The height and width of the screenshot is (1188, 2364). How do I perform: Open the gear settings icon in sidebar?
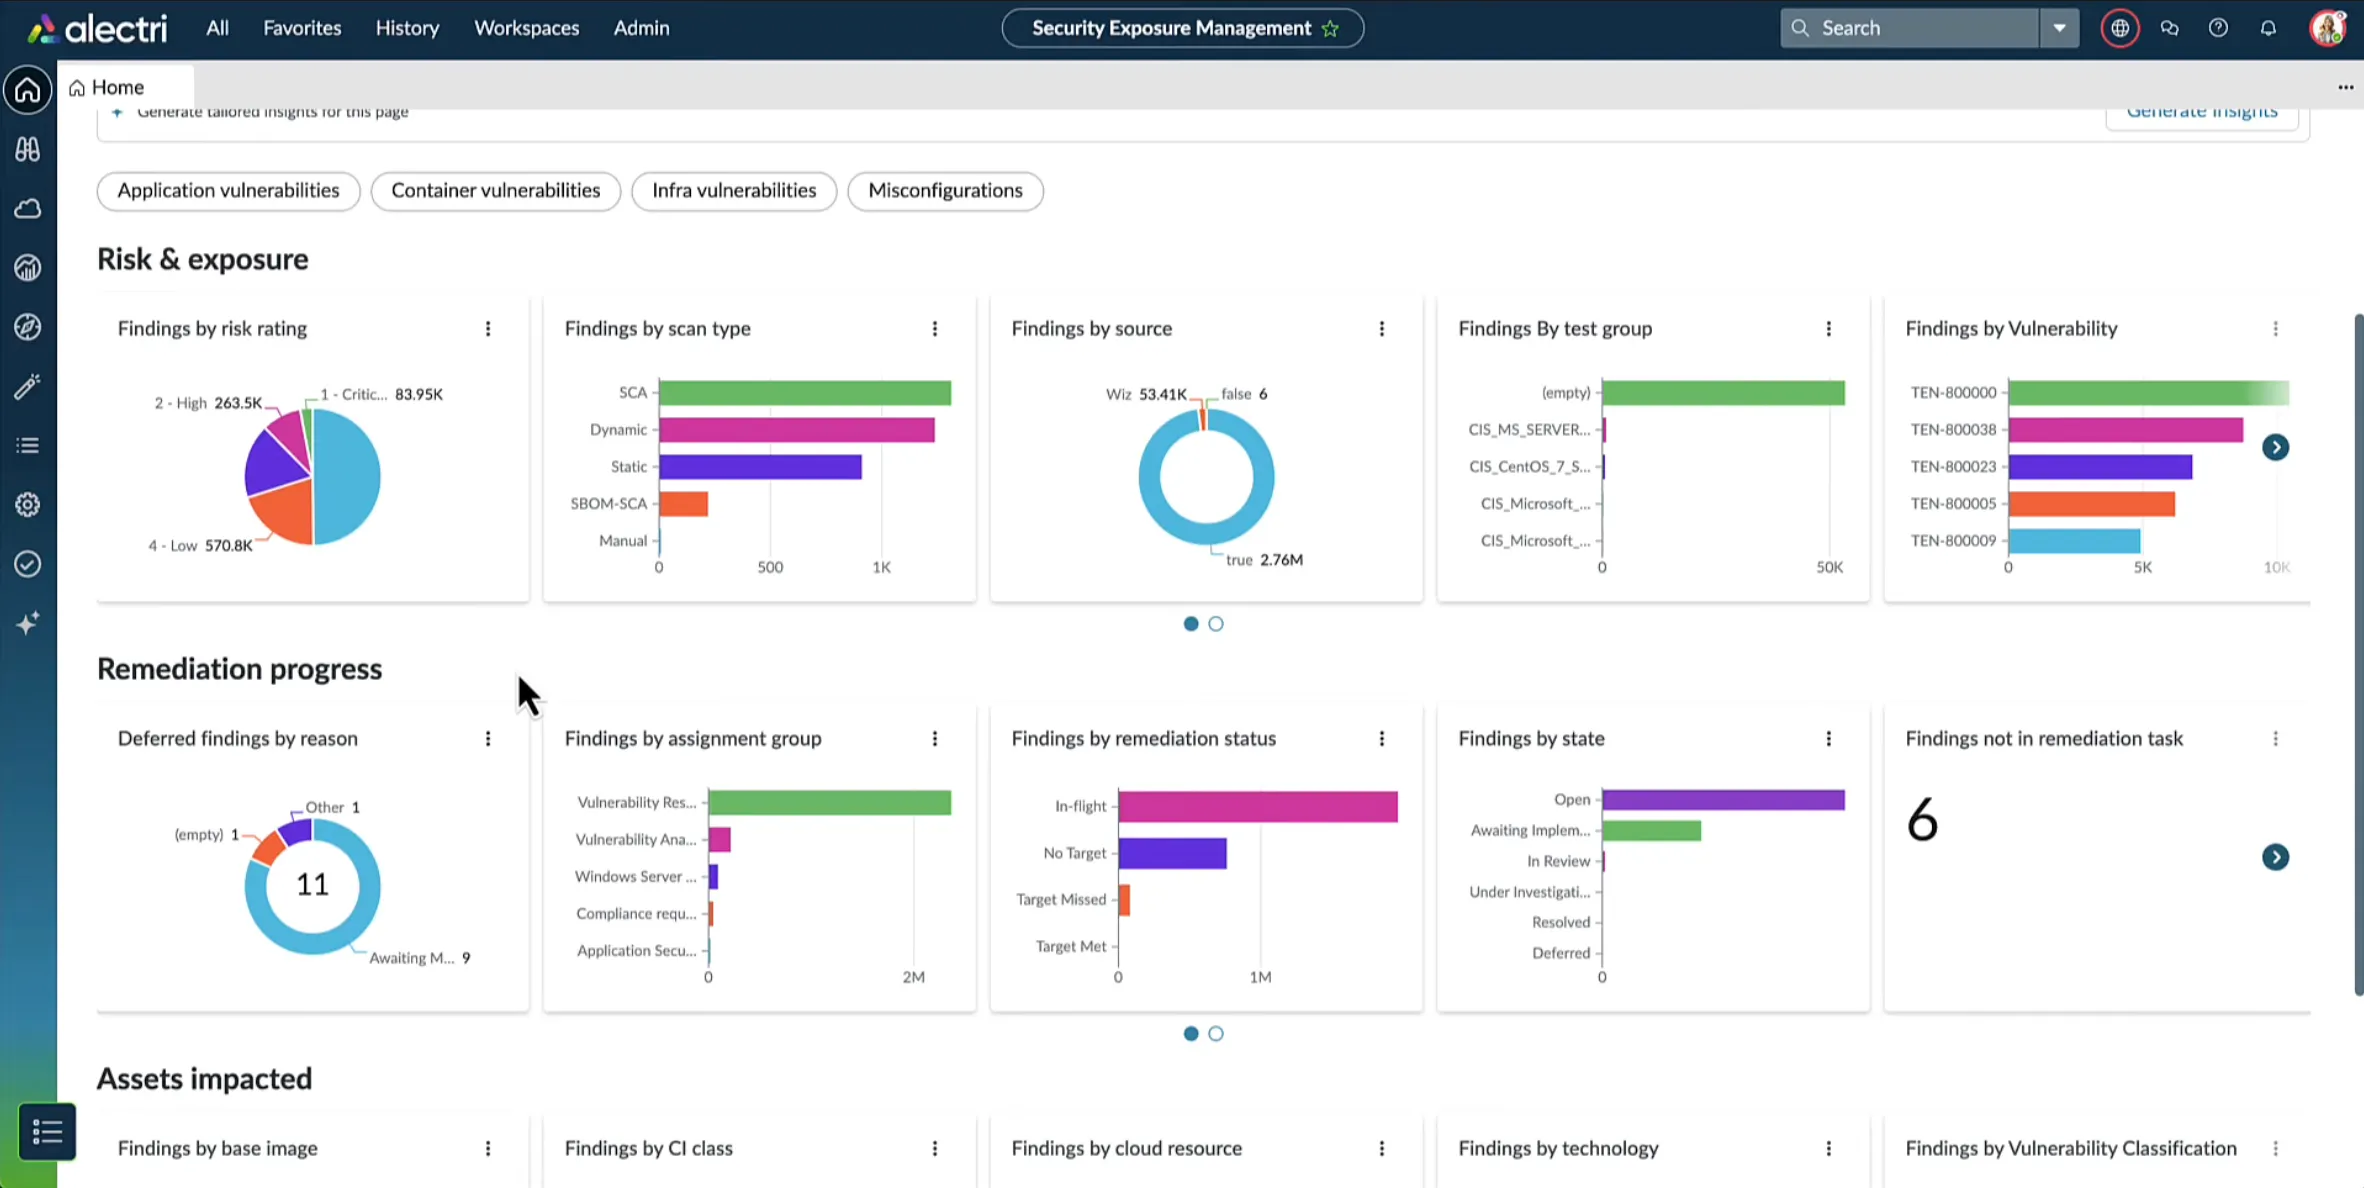(x=27, y=505)
